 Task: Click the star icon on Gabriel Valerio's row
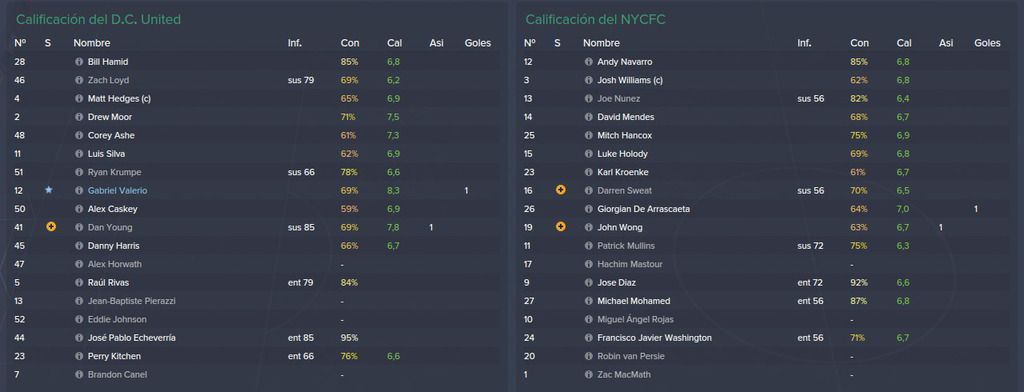click(49, 190)
